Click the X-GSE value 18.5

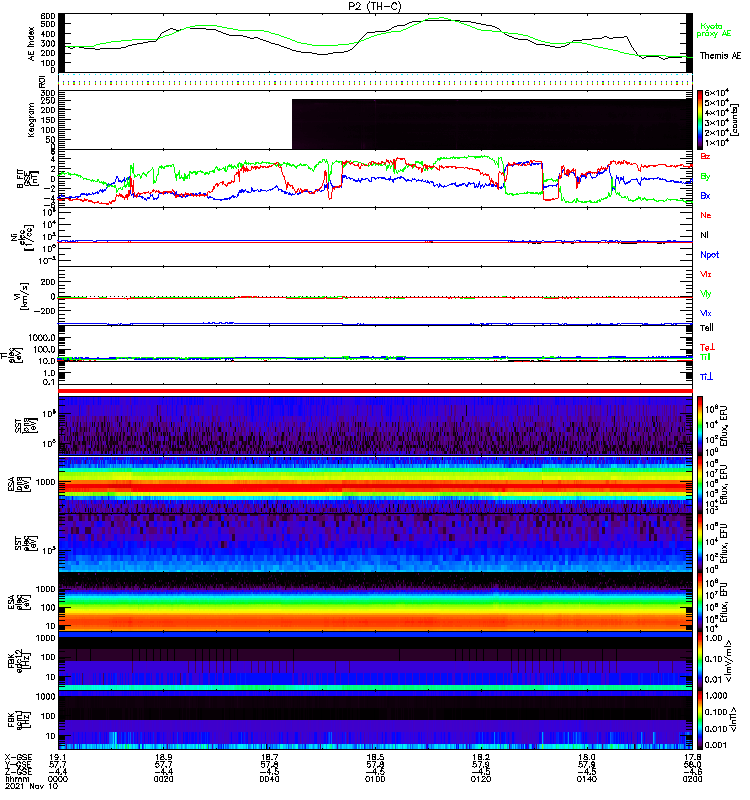pos(375,758)
